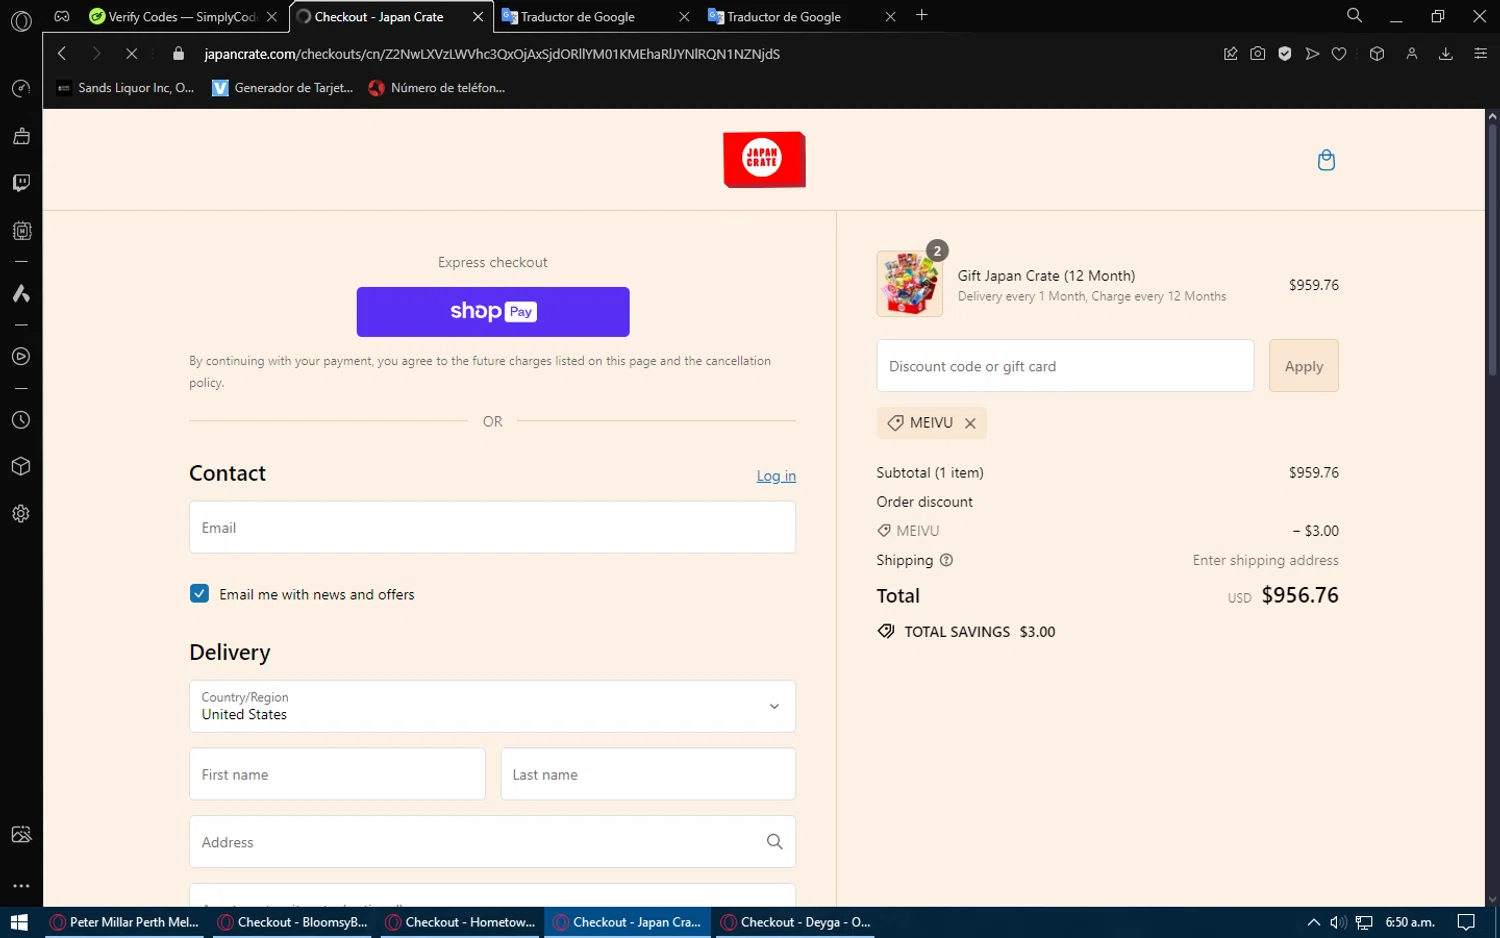Open the Opera main menu icon
The height and width of the screenshot is (938, 1500).
click(21, 20)
